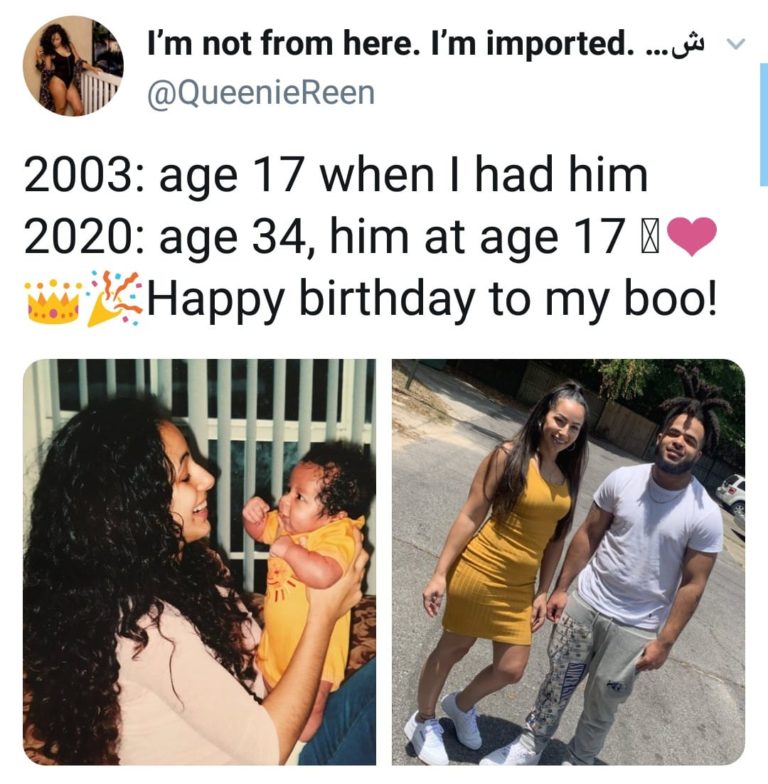Select the "Happy birthday to my boo!" text
768x784 pixels.
pyautogui.click(x=432, y=300)
